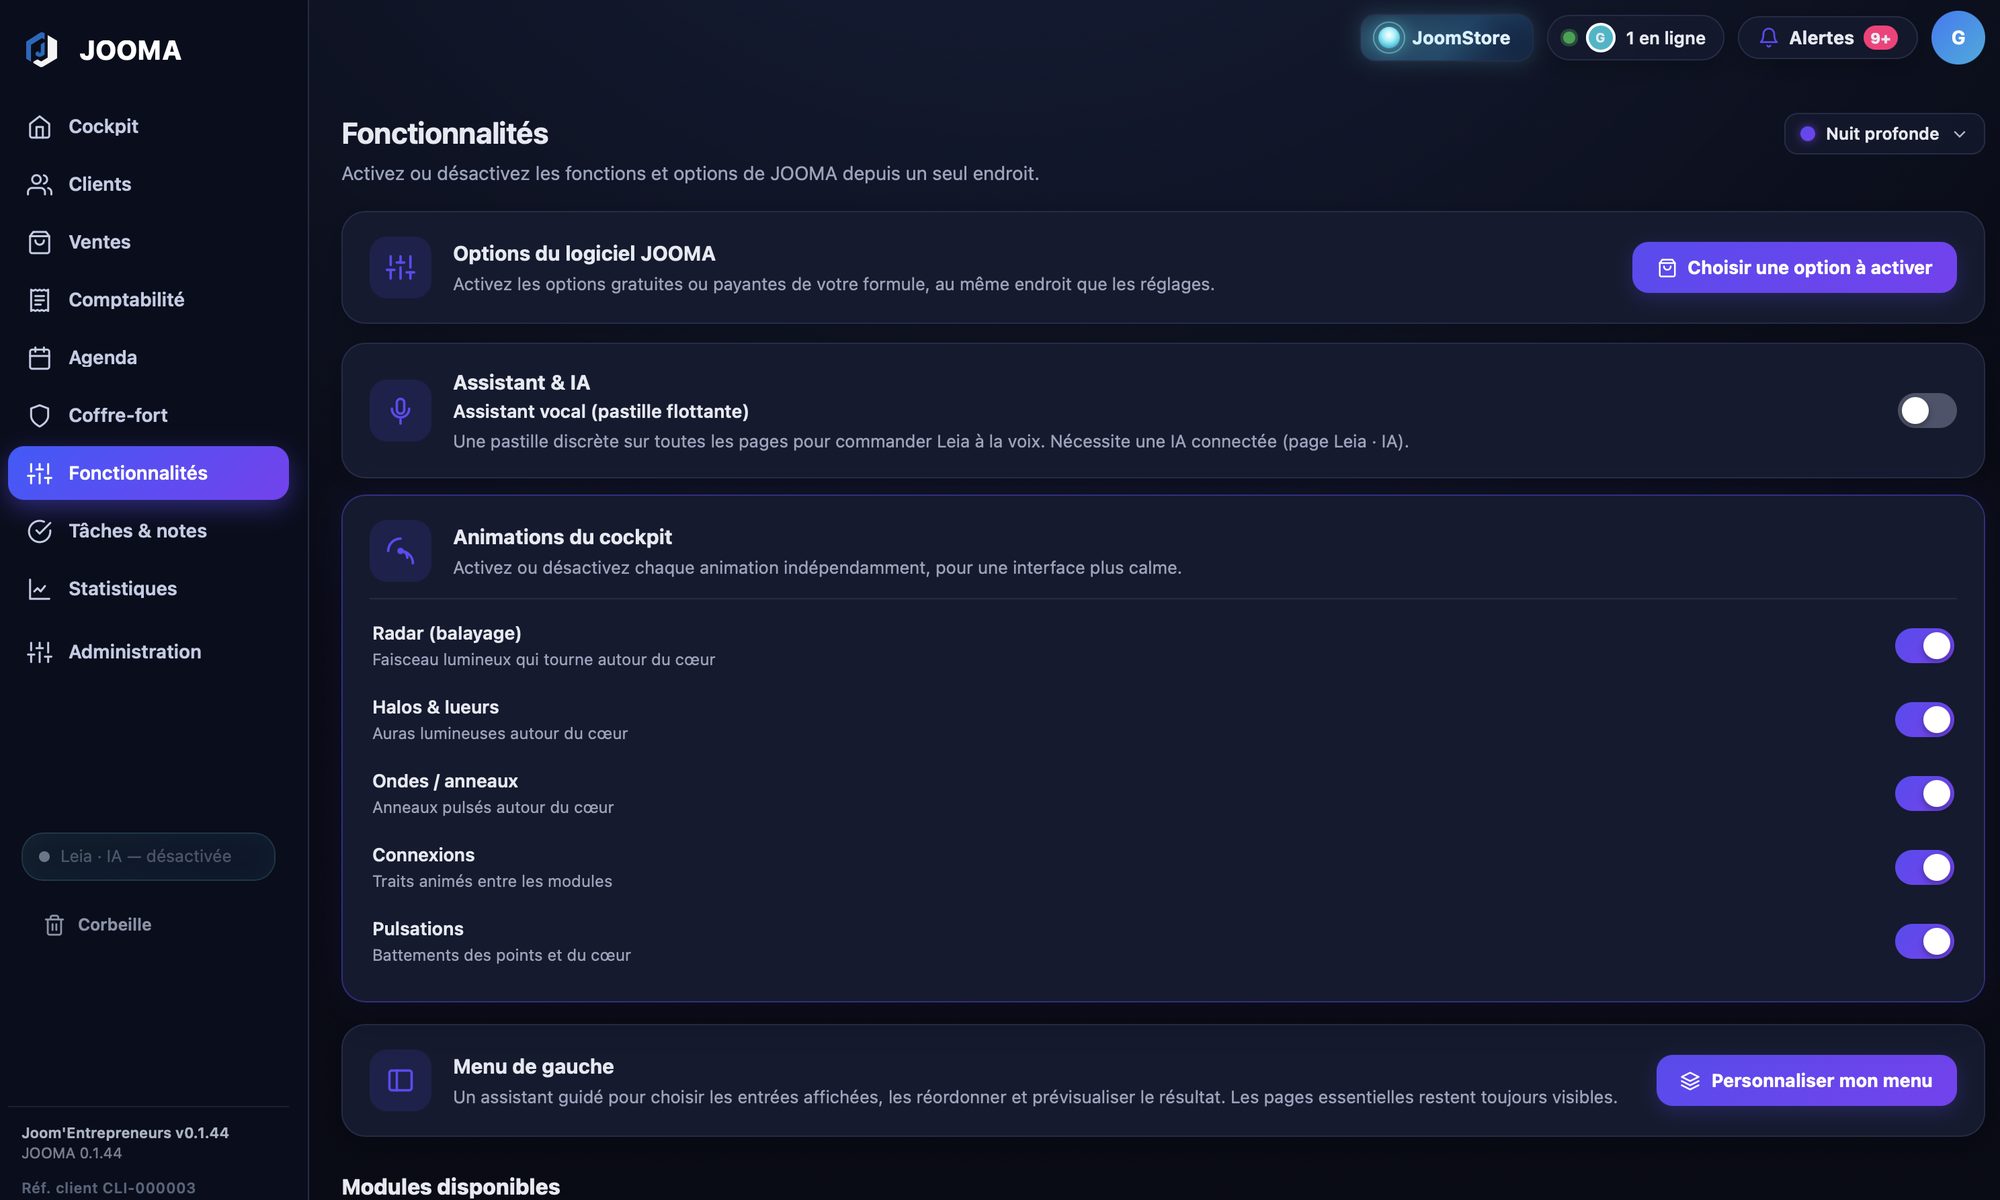Click the Alertes bell icon
2000x1200 pixels.
click(x=1768, y=38)
